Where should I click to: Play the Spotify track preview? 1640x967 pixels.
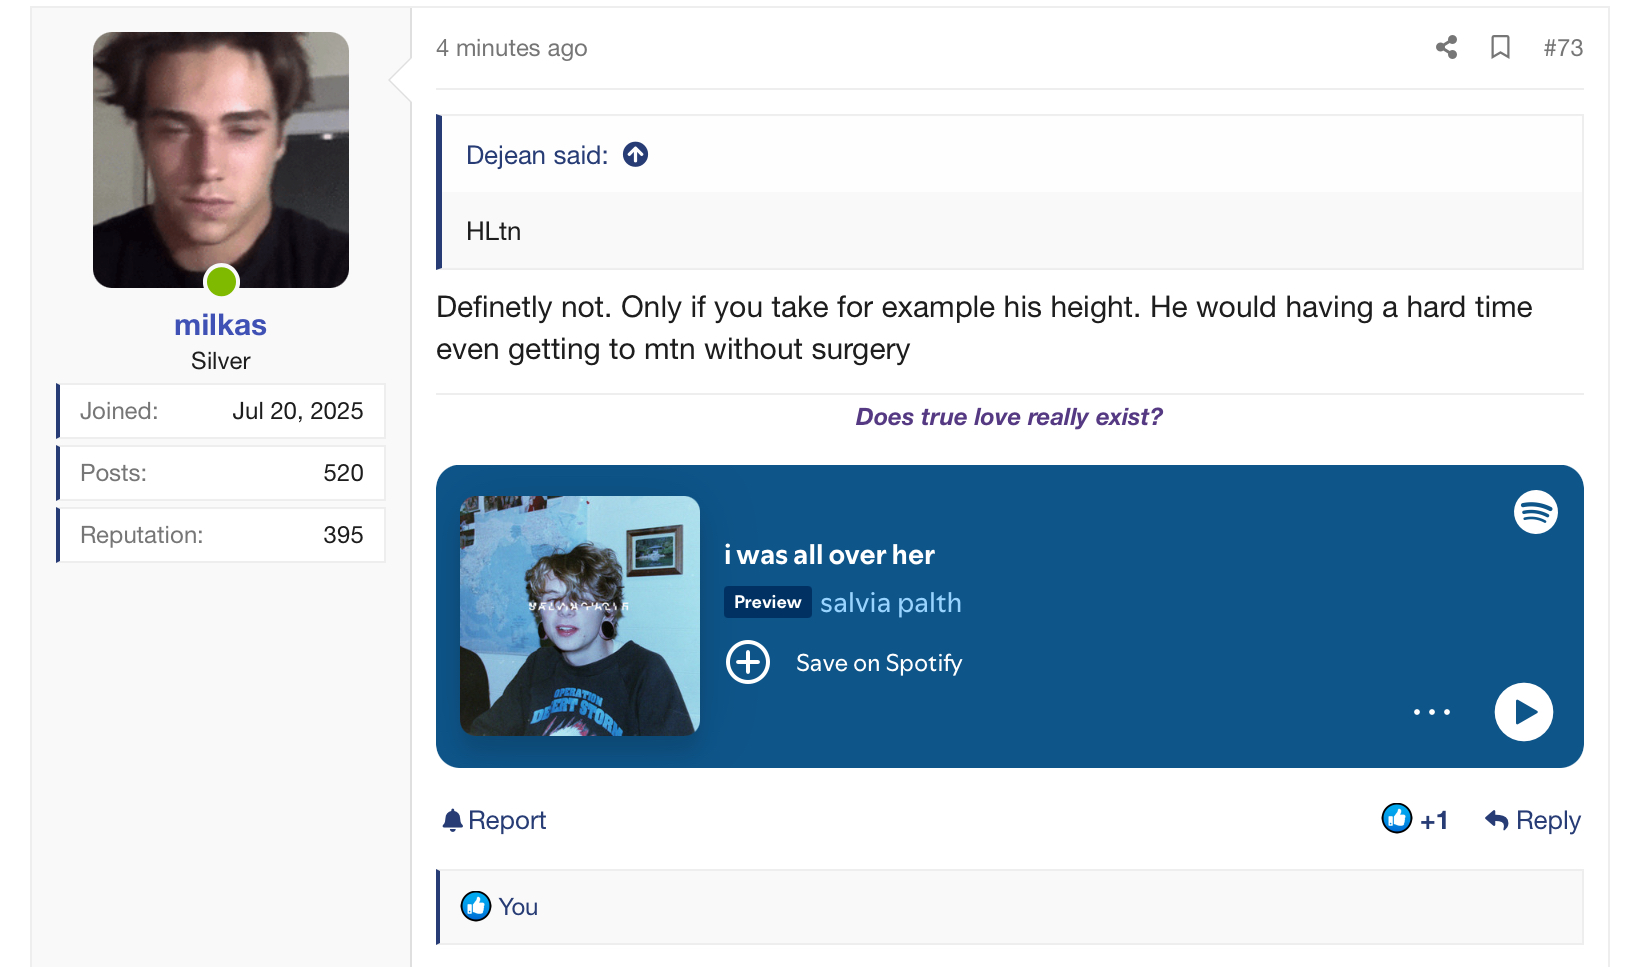1523,712
